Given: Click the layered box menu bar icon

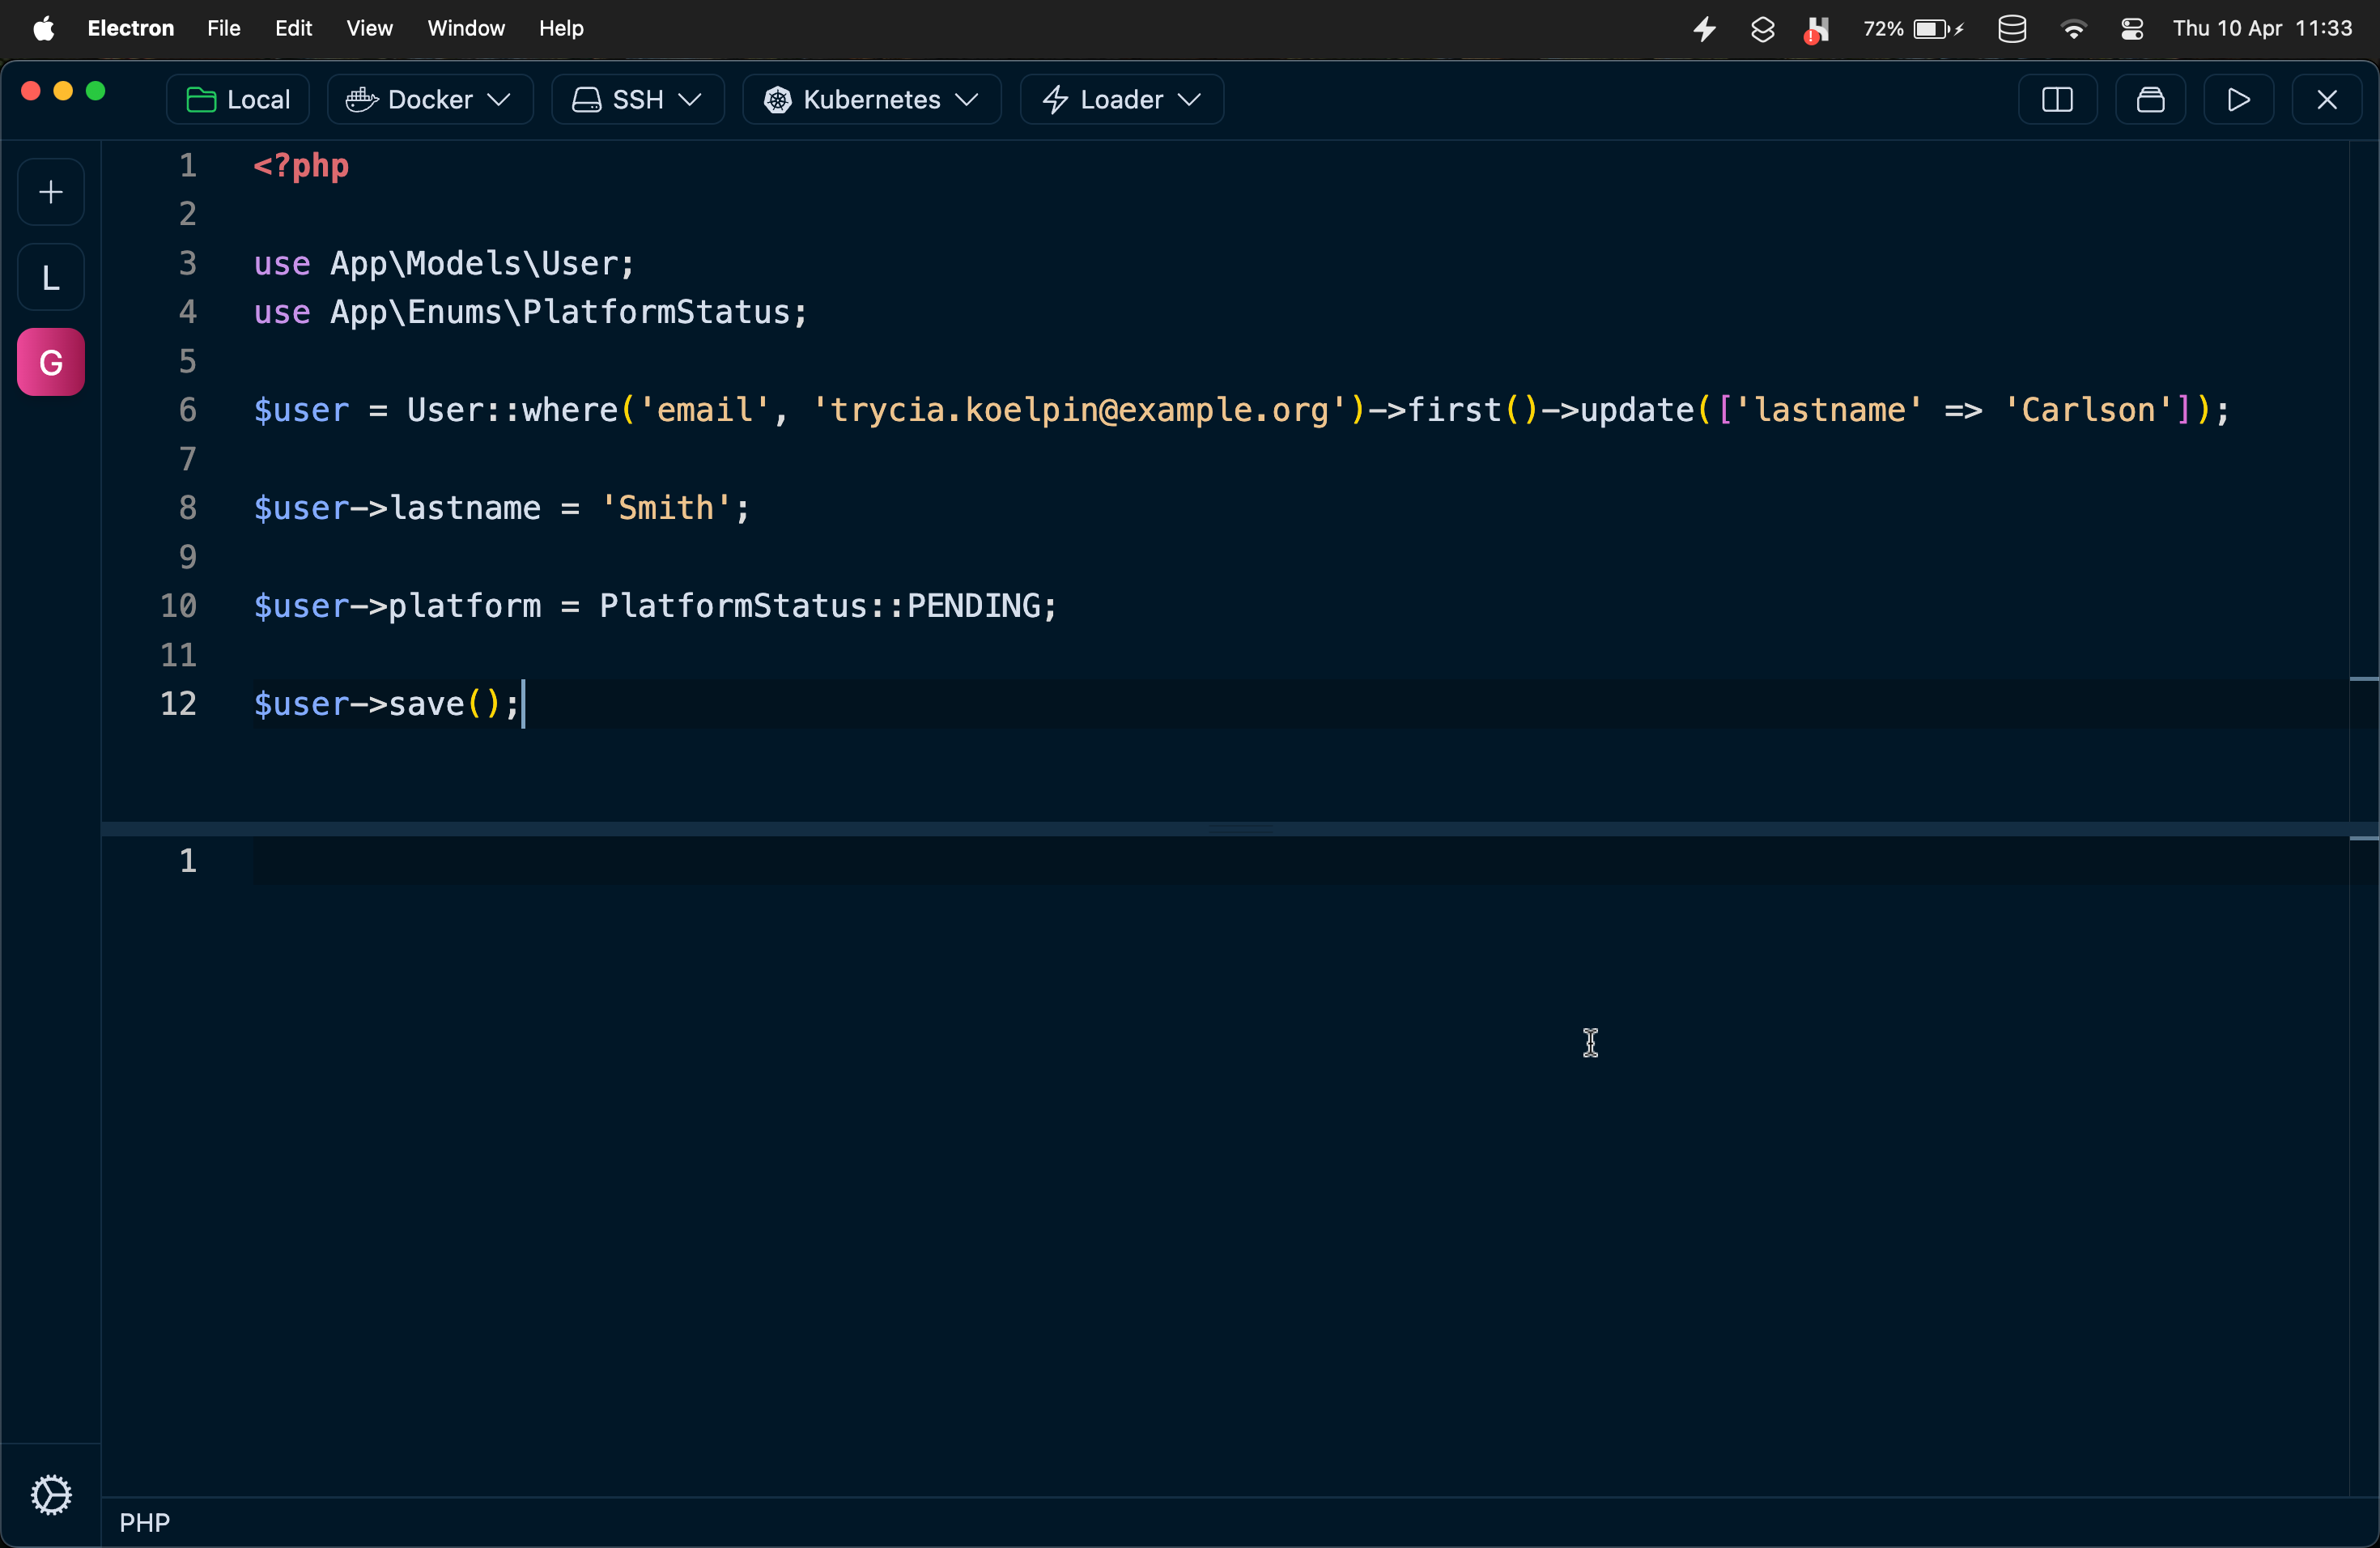Looking at the screenshot, I should click(1763, 29).
